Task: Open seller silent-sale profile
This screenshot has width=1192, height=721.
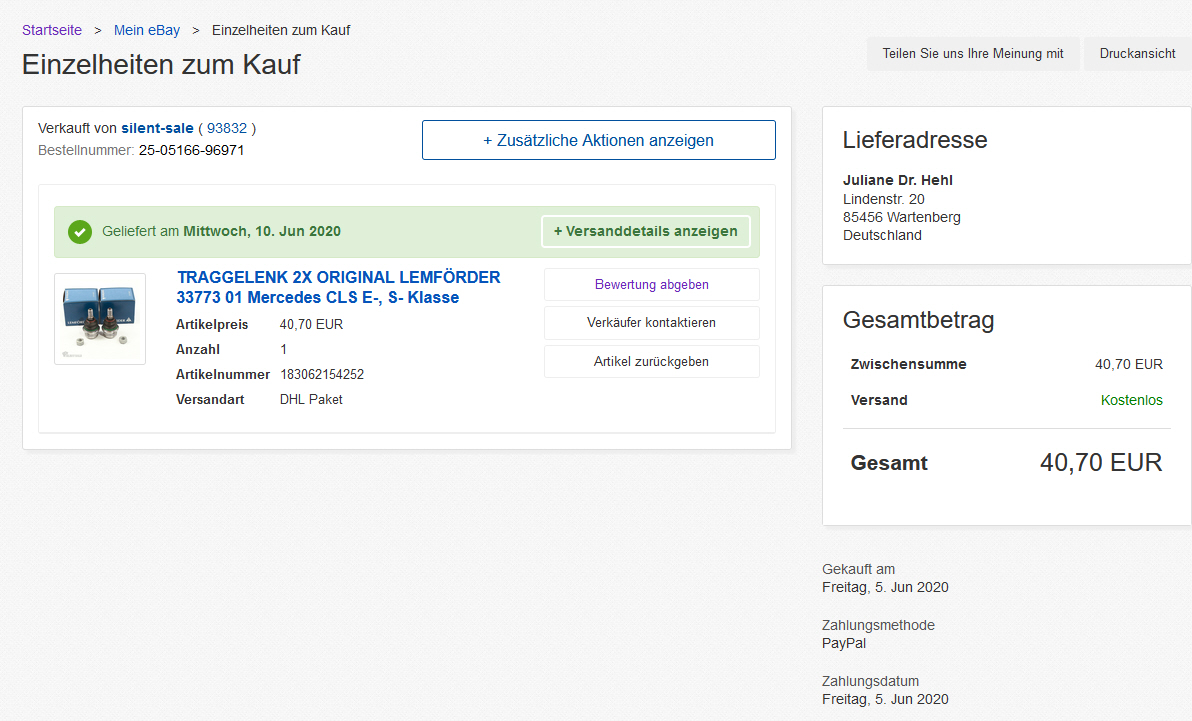Action: coord(157,128)
